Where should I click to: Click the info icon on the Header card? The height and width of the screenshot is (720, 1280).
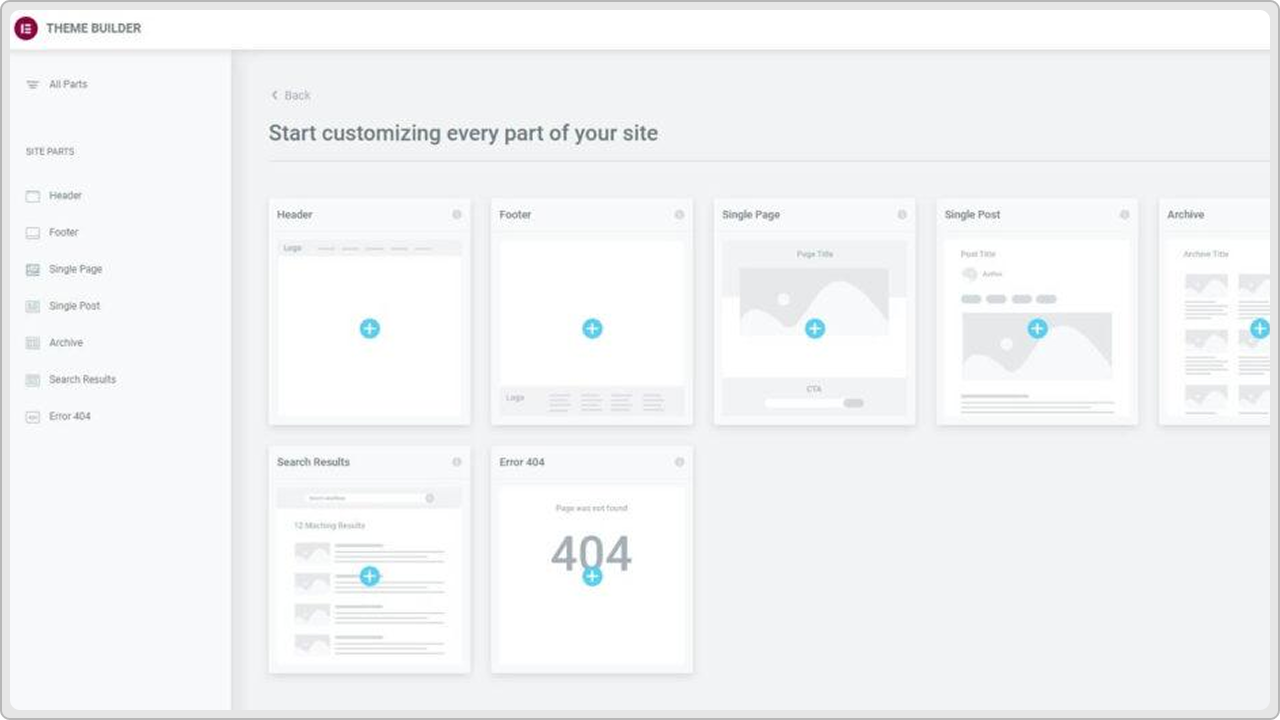[x=457, y=214]
